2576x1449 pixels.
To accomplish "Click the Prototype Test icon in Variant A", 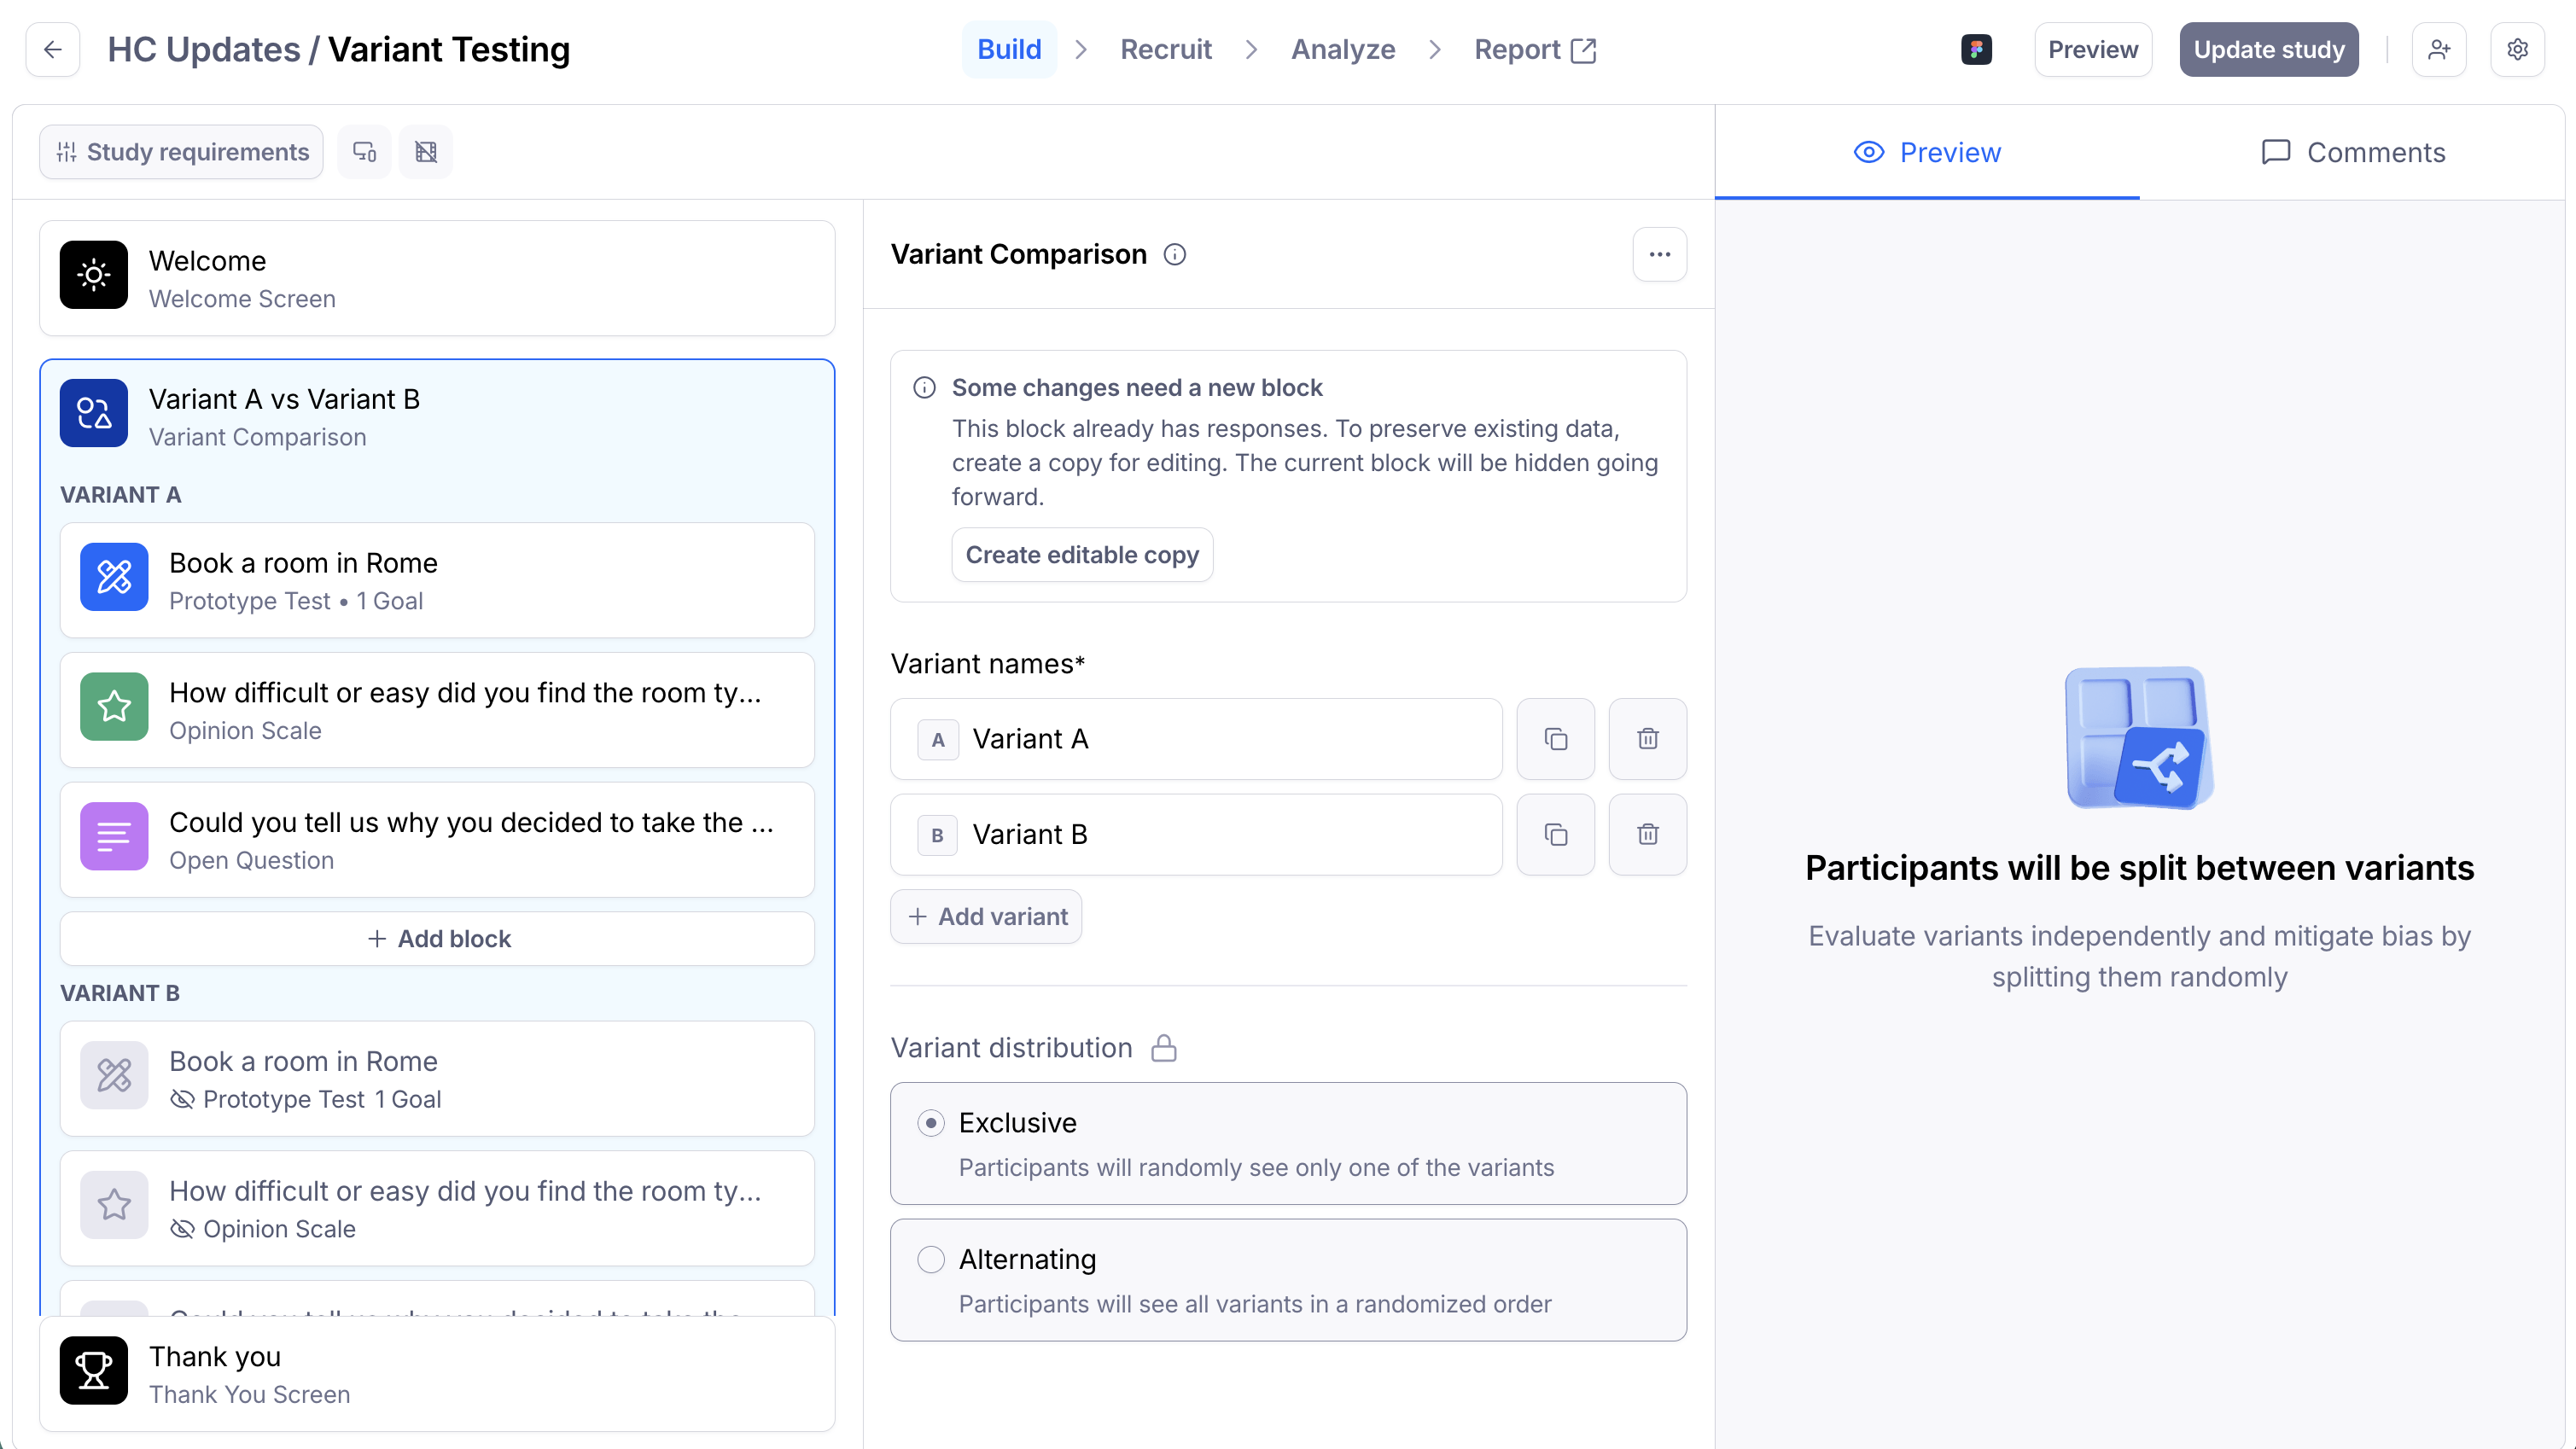I will pyautogui.click(x=114, y=577).
